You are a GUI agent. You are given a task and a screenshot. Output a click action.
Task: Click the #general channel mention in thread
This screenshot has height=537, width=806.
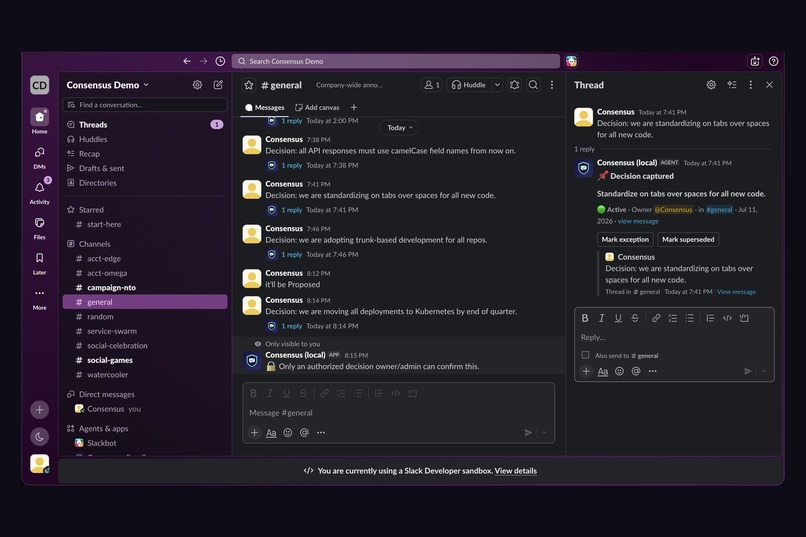click(719, 209)
